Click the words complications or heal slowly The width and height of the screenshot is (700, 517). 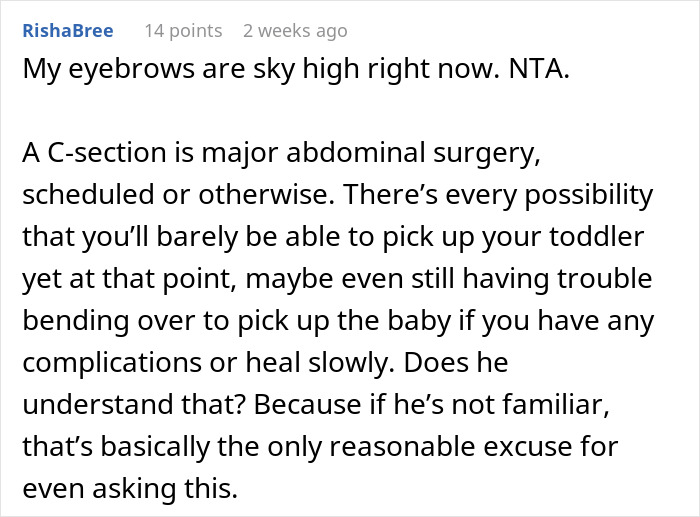tap(209, 363)
